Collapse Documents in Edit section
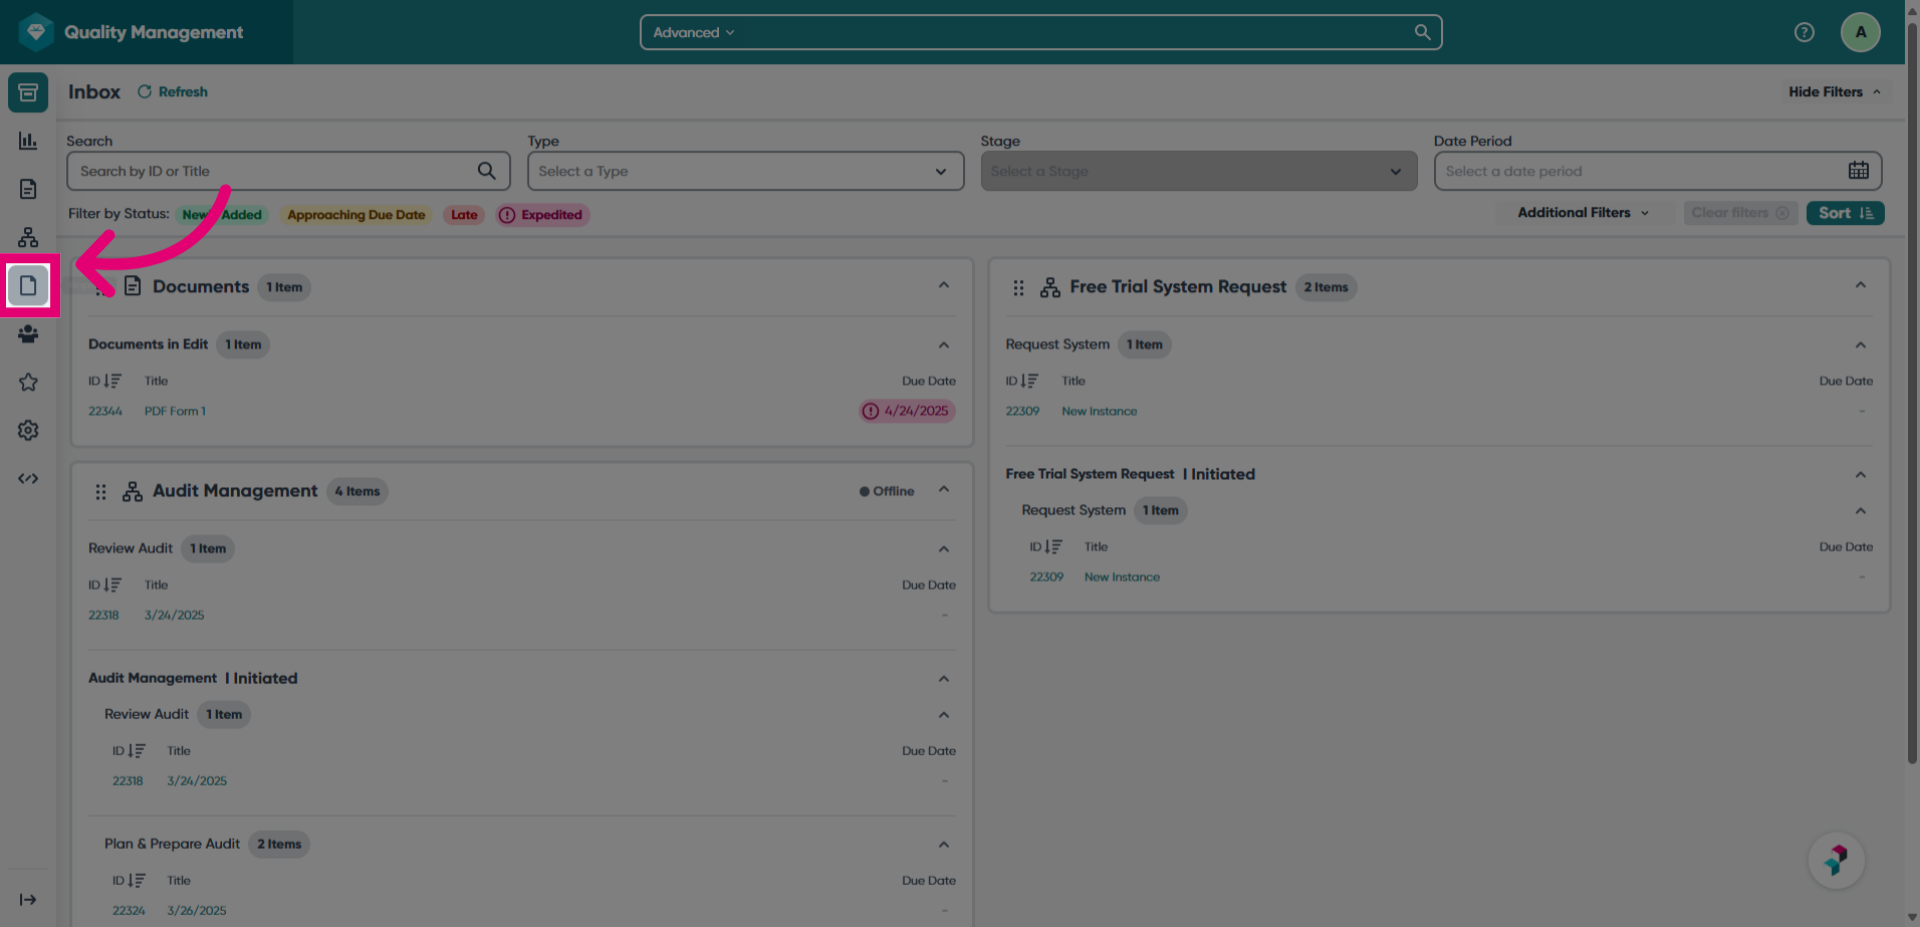 pos(944,345)
